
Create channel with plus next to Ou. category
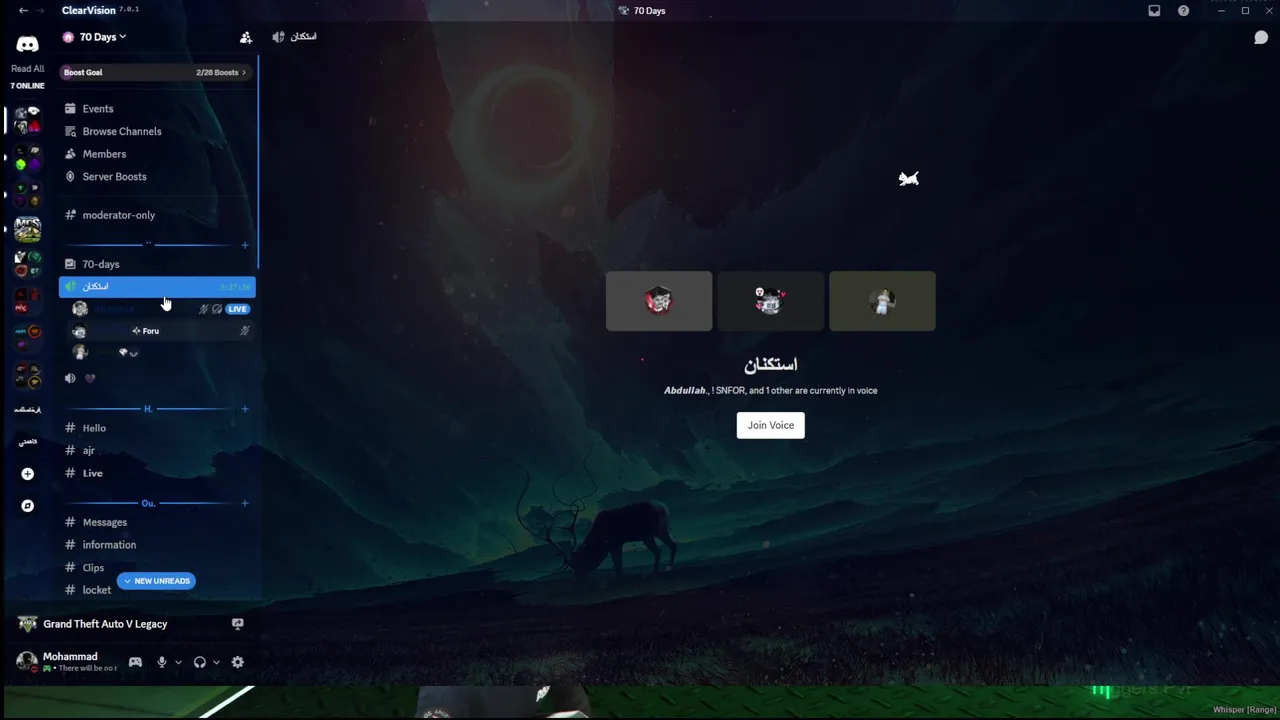pos(245,503)
